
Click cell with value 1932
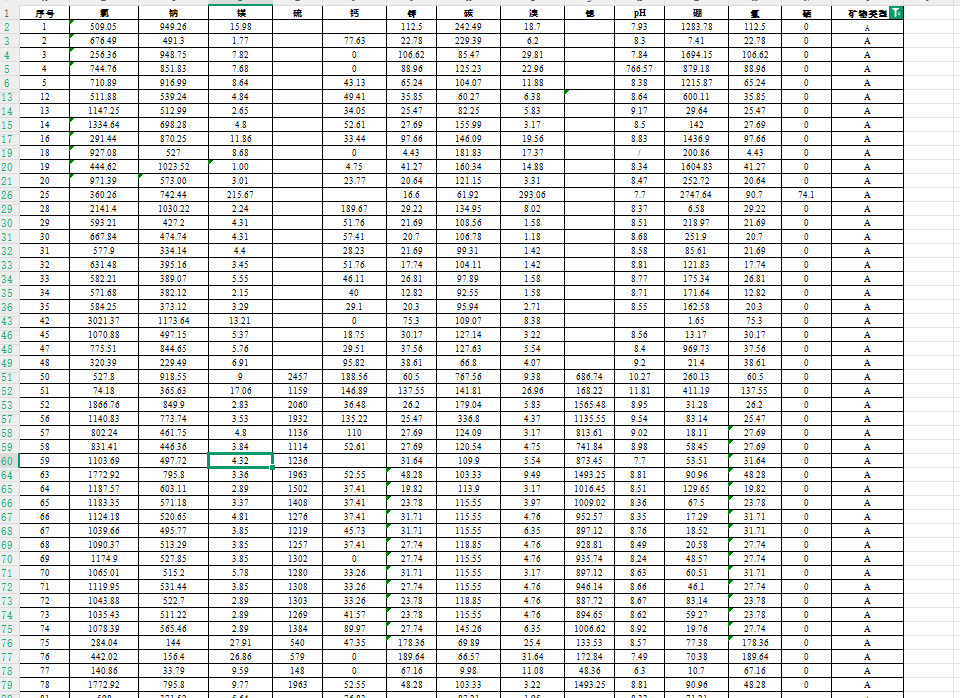298,419
